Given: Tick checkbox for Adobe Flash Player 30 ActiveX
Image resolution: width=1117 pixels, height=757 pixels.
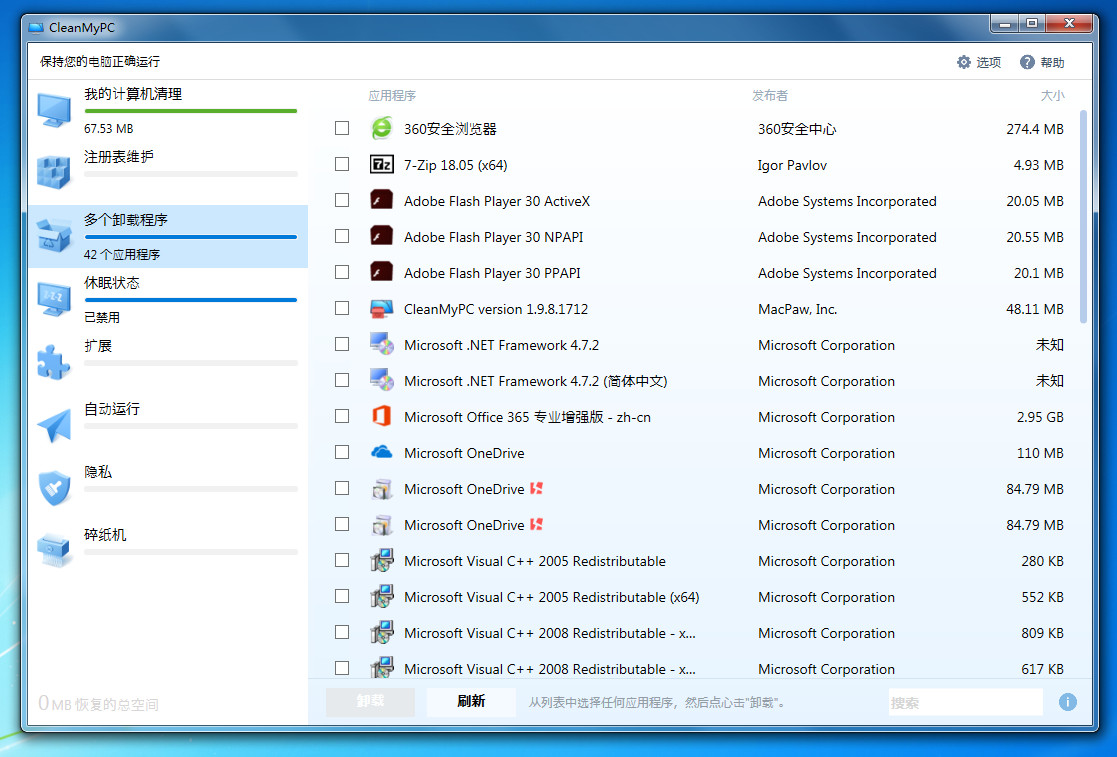Looking at the screenshot, I should pos(342,201).
